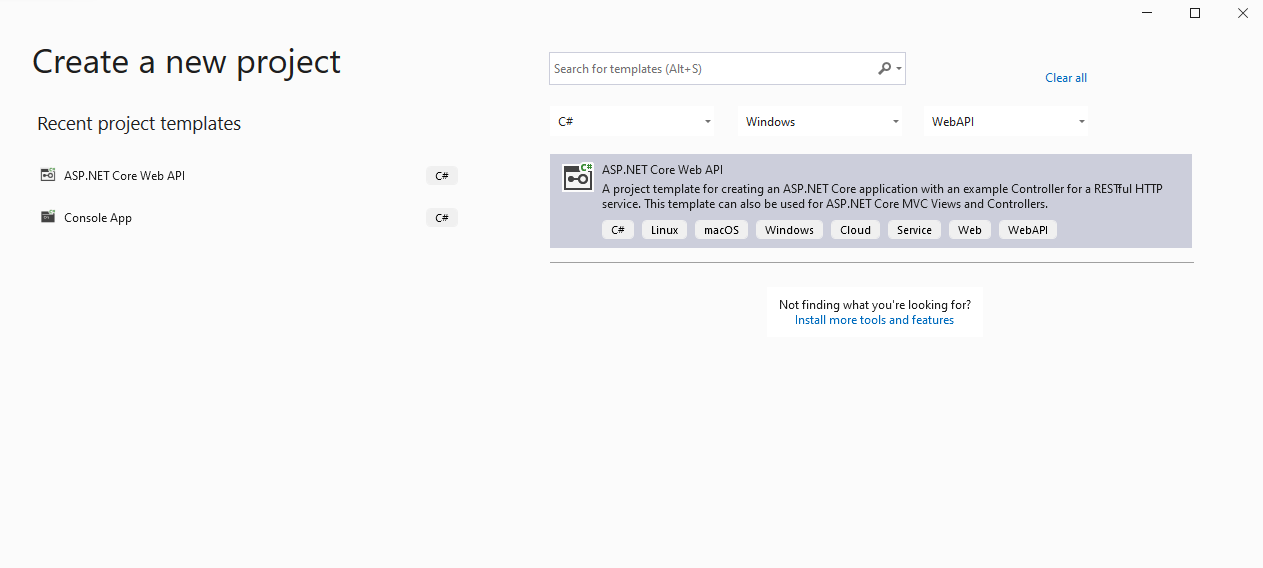The height and width of the screenshot is (568, 1263).
Task: Select recent template ASP.NET Core Web API
Action: pos(248,176)
